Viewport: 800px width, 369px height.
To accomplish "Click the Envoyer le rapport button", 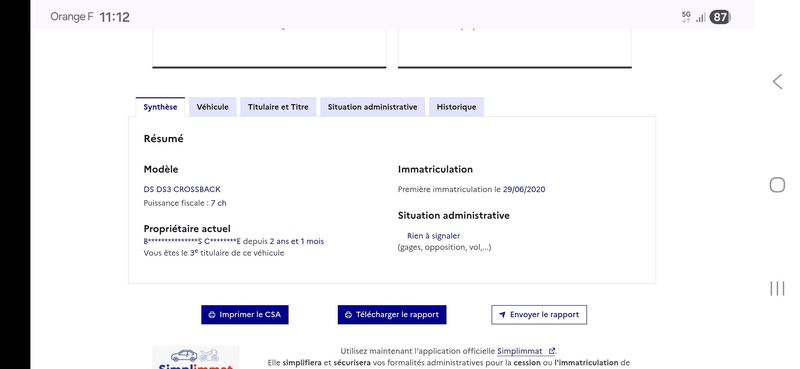I will coord(539,315).
